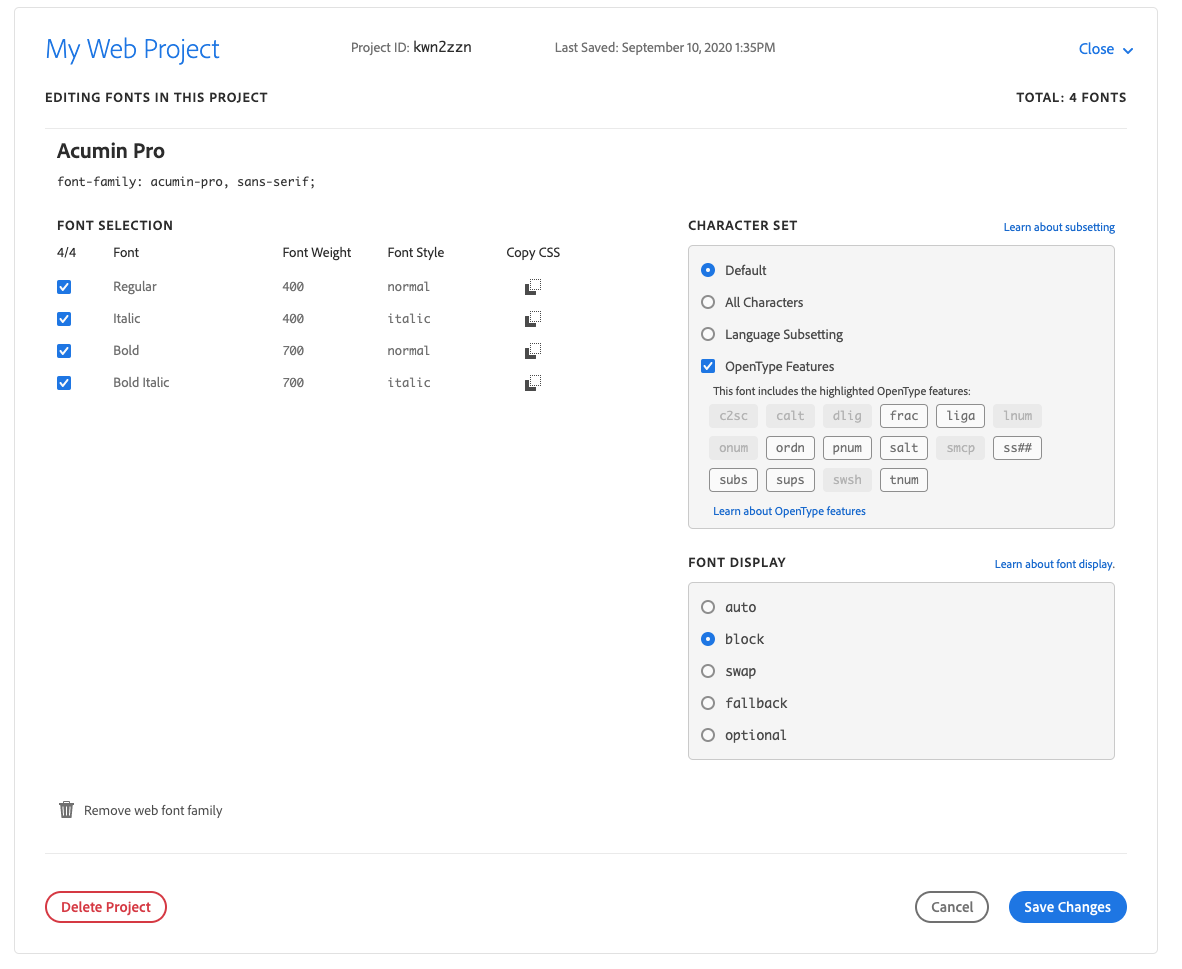The image size is (1182, 969).
Task: Uncheck the Regular font checkbox
Action: point(64,287)
